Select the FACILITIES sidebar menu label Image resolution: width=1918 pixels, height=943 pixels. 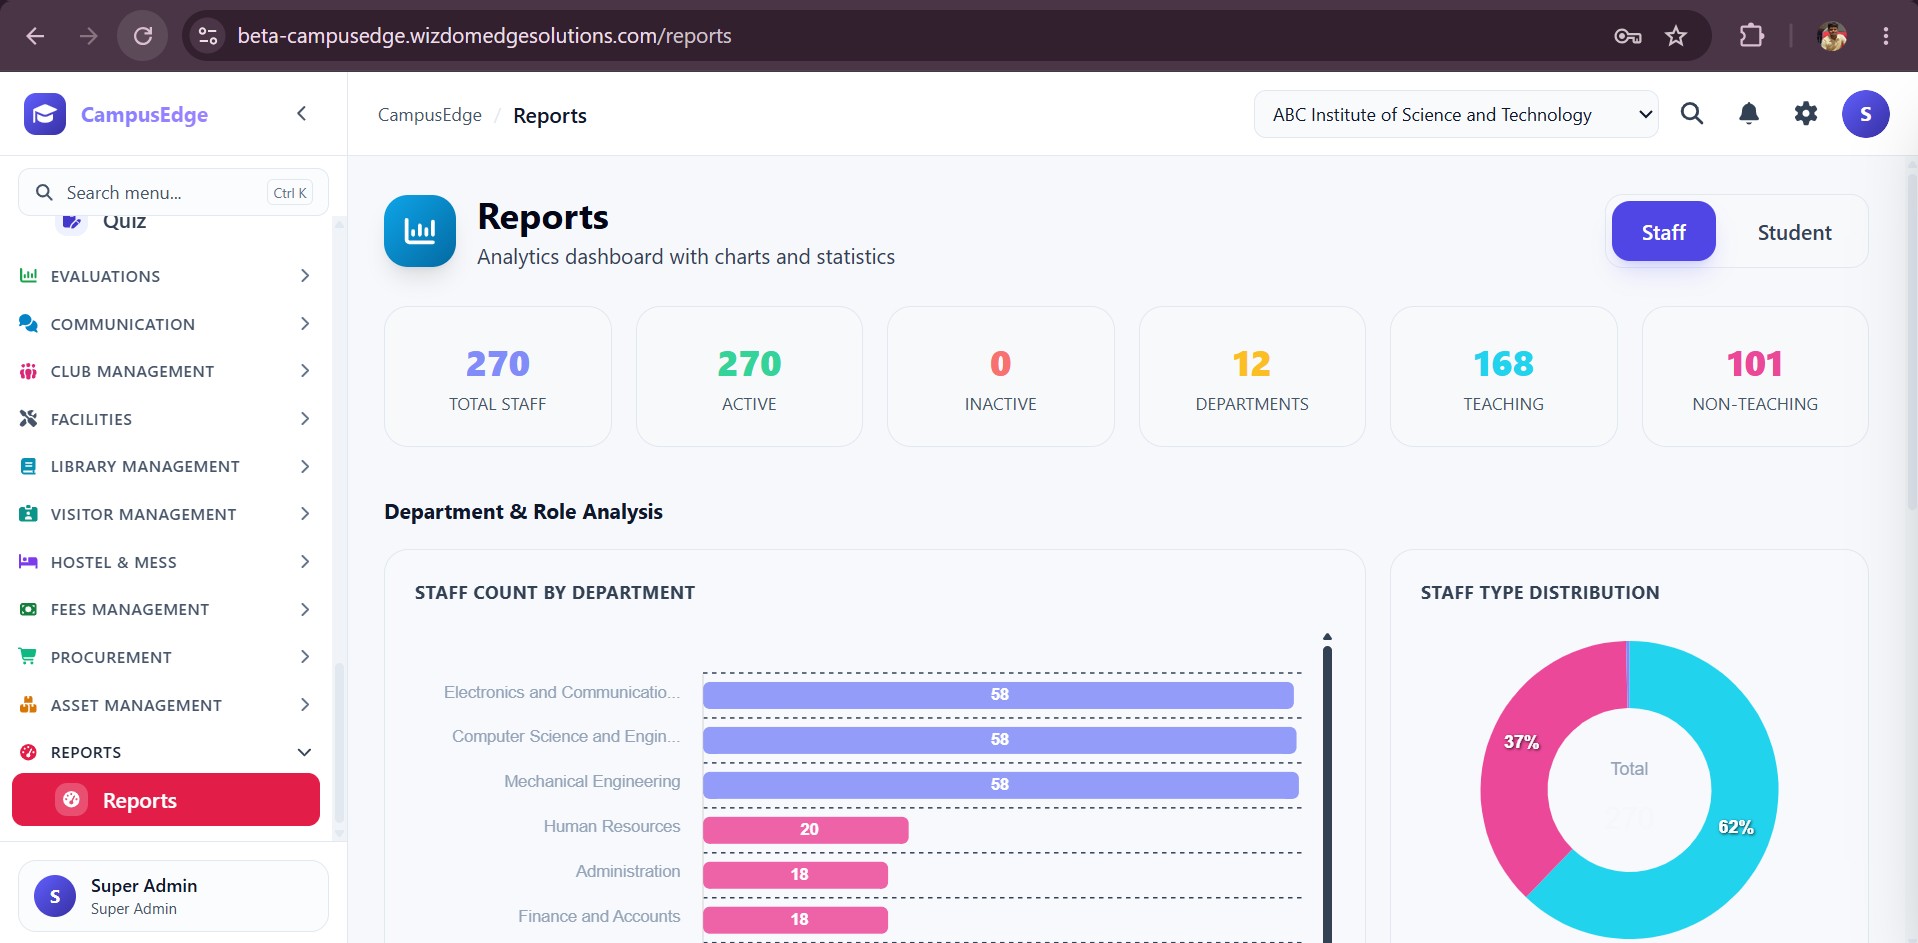click(x=91, y=419)
